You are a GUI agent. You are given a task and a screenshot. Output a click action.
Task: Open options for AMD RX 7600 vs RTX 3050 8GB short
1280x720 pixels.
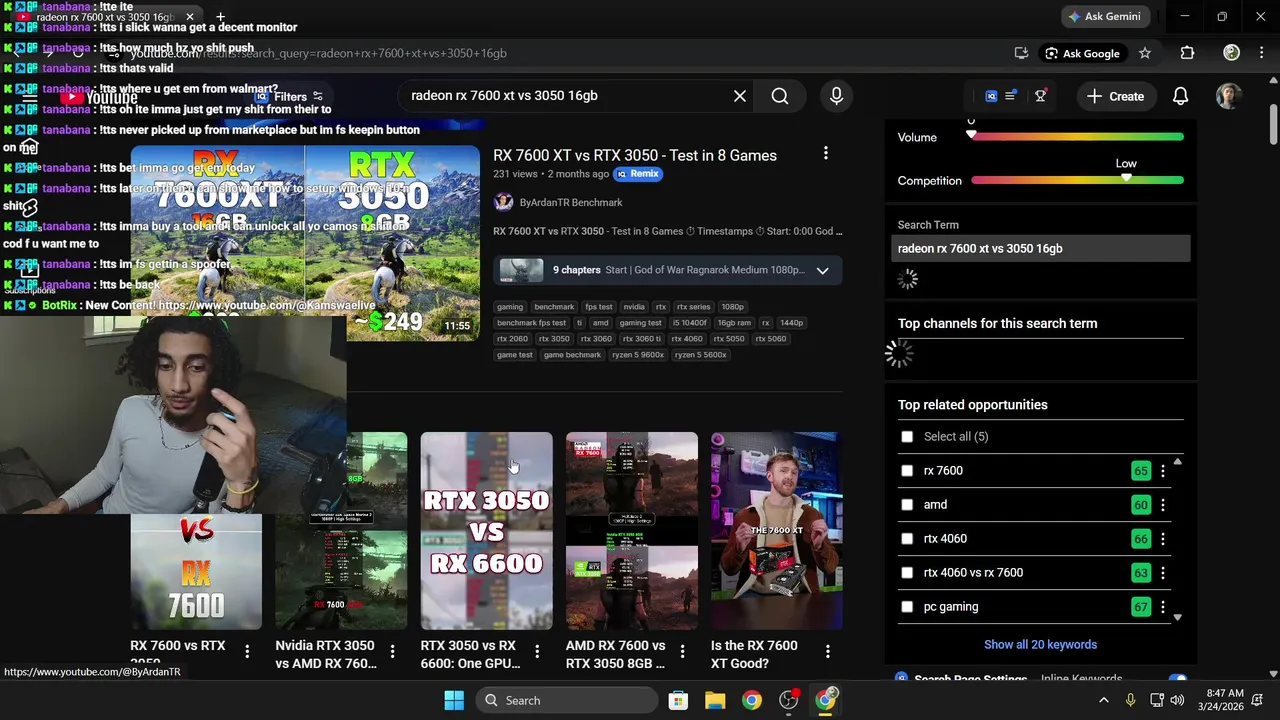(x=682, y=651)
